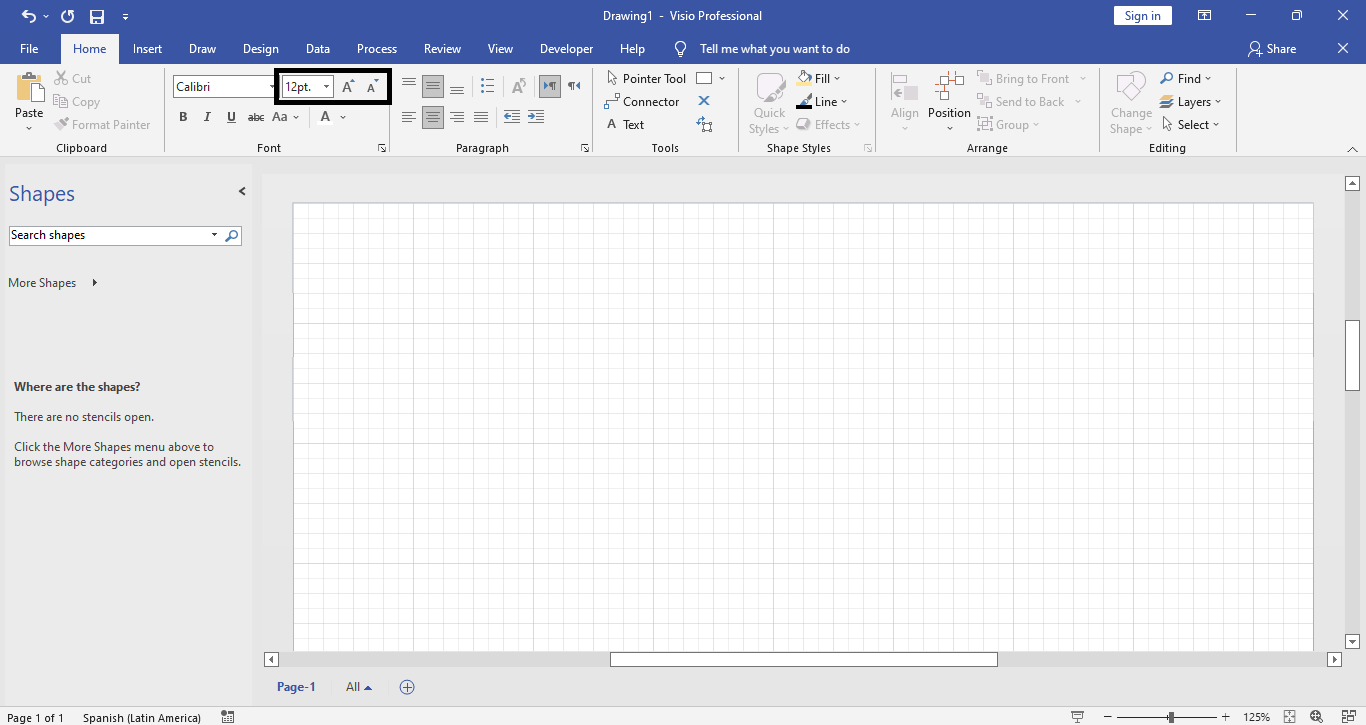The height and width of the screenshot is (725, 1366).
Task: Click the Sign in button
Action: click(1142, 16)
